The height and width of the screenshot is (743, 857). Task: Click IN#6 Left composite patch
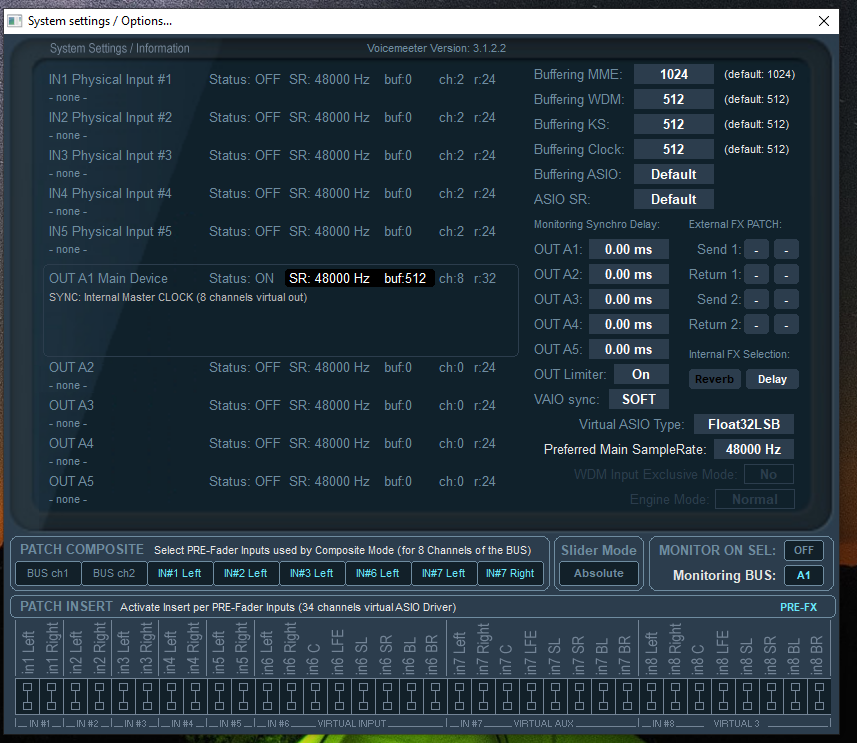(378, 574)
